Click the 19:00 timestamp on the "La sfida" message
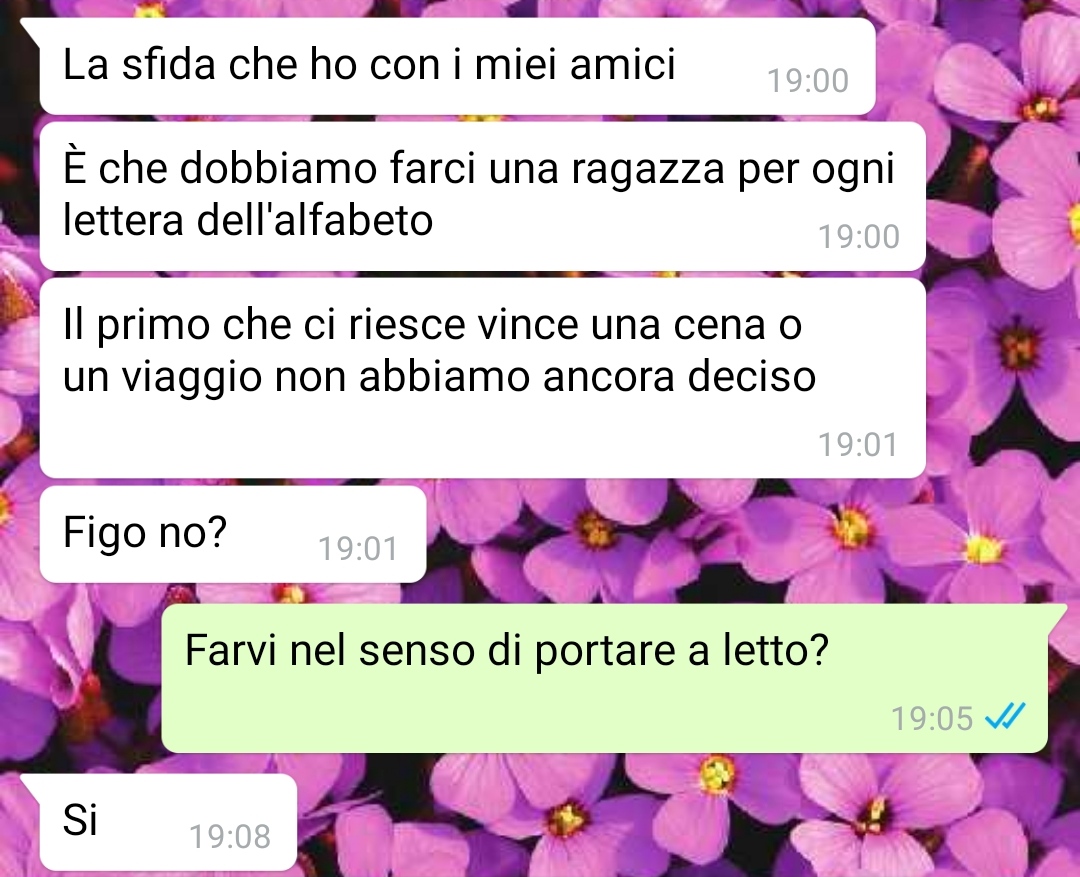Screen dimensions: 1080x877 tap(807, 81)
